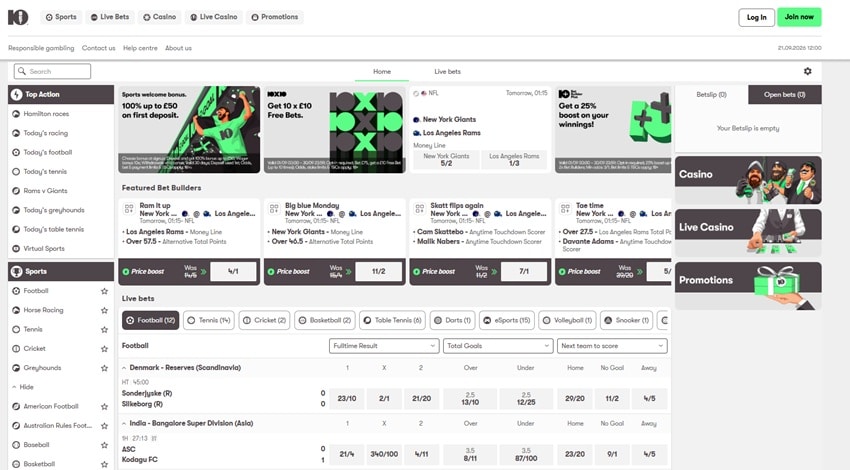Select eSports (15) live filter

506,320
